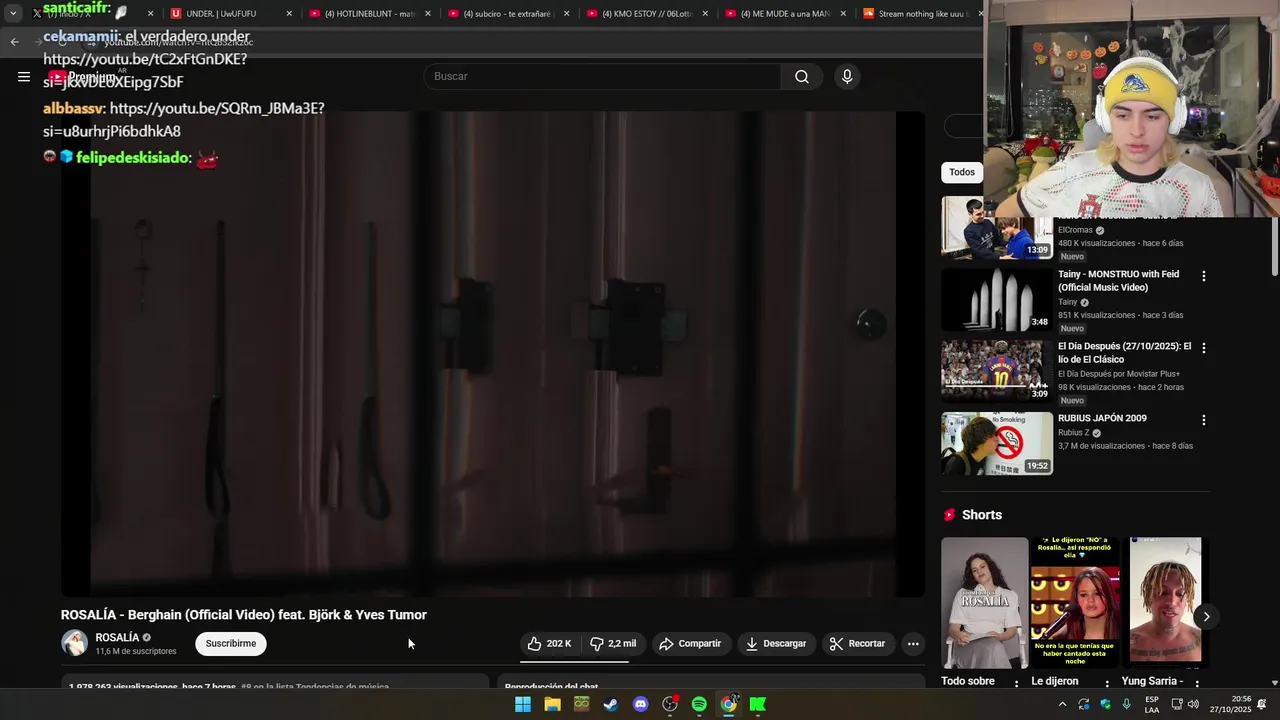Open the browser tab search dropdown
Image resolution: width=1280 pixels, height=720 pixels.
(13, 14)
